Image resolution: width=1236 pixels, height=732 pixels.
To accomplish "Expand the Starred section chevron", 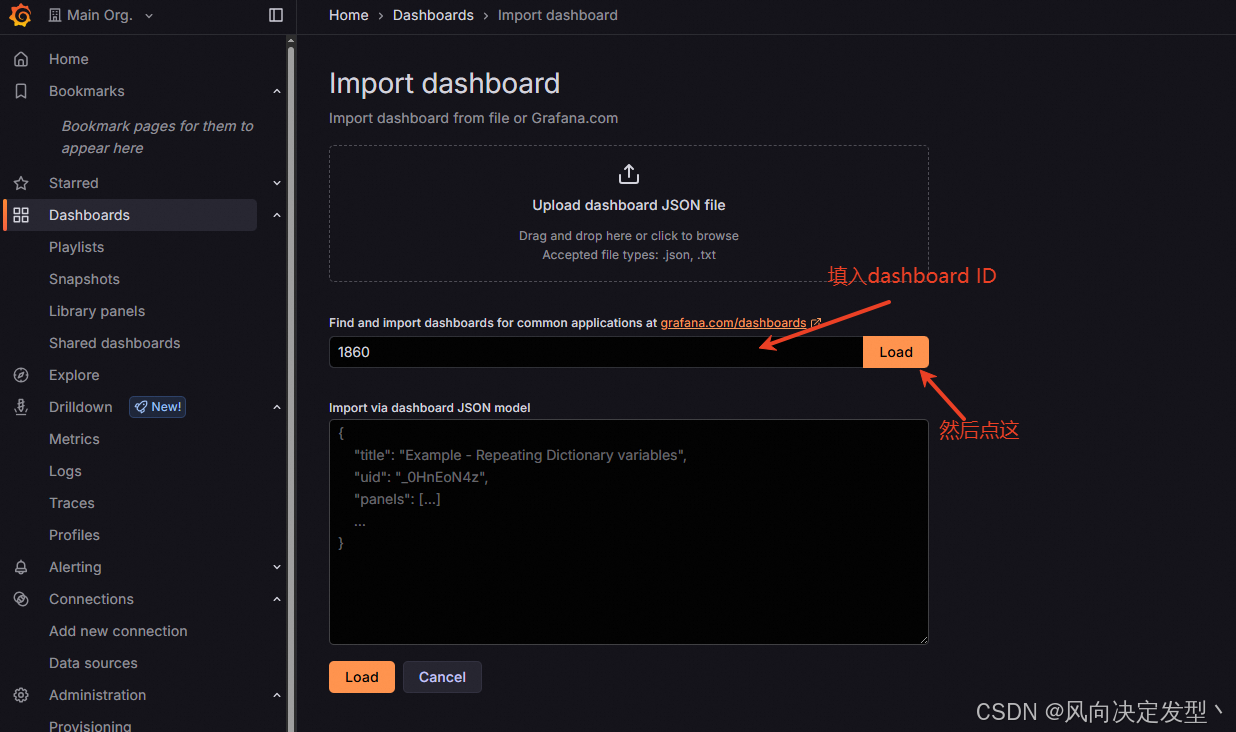I will [277, 183].
